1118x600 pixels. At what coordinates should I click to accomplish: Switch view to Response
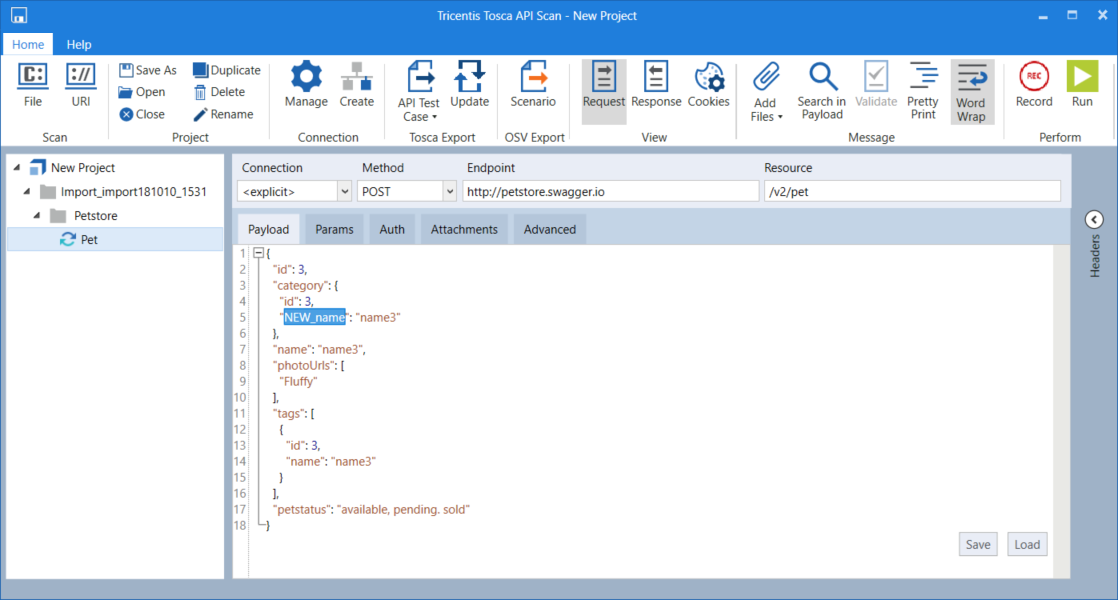[656, 86]
